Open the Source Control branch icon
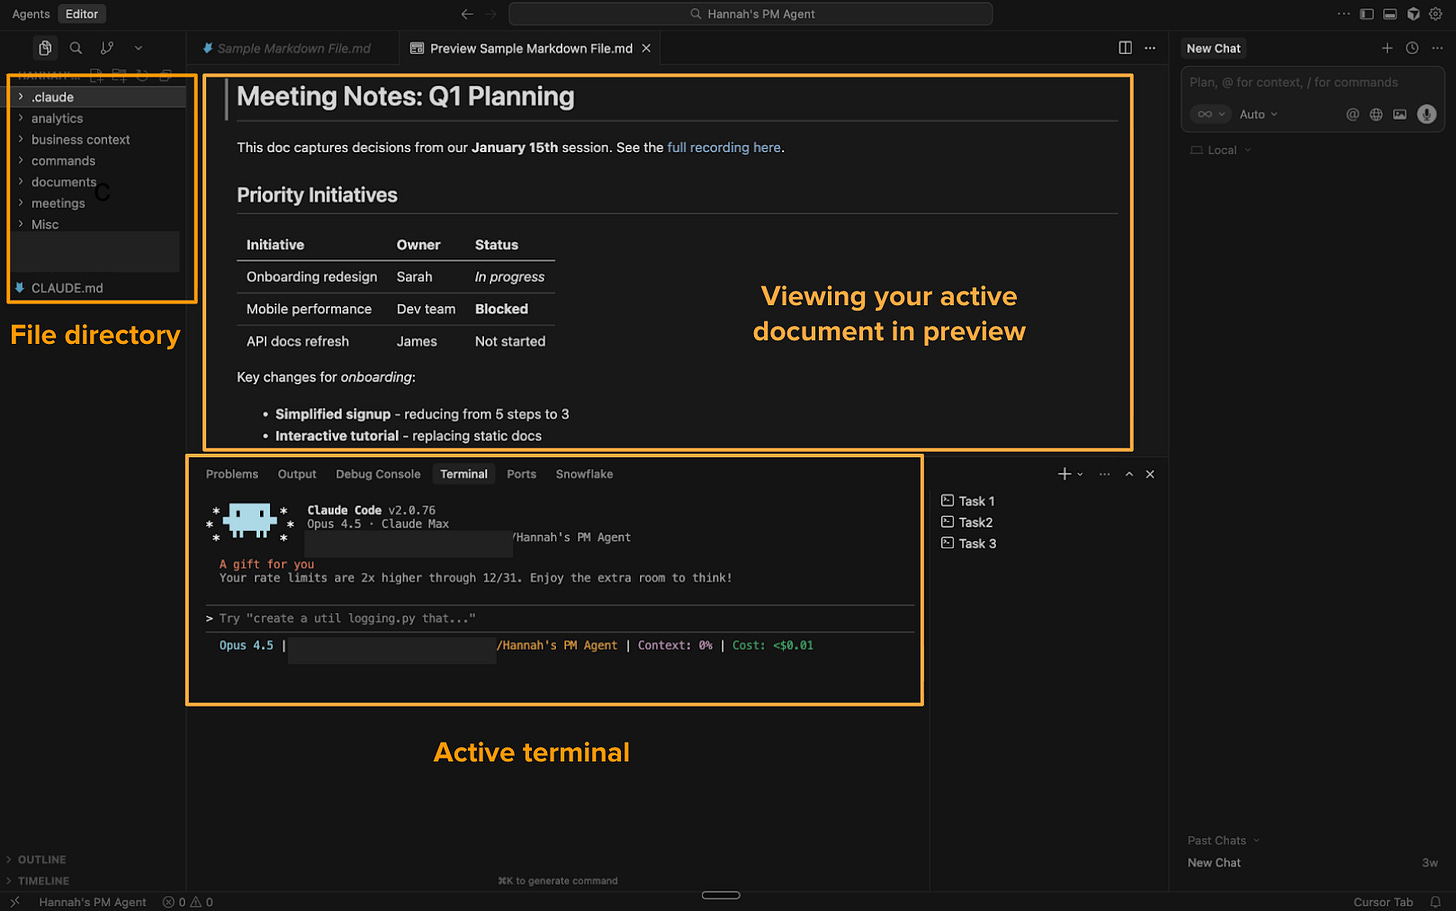Screen dimensions: 1456x911 tap(107, 48)
